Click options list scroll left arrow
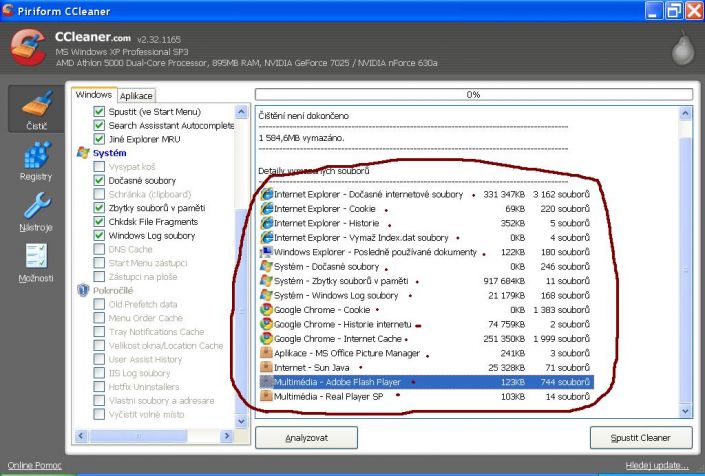The width and height of the screenshot is (705, 476). click(x=81, y=436)
